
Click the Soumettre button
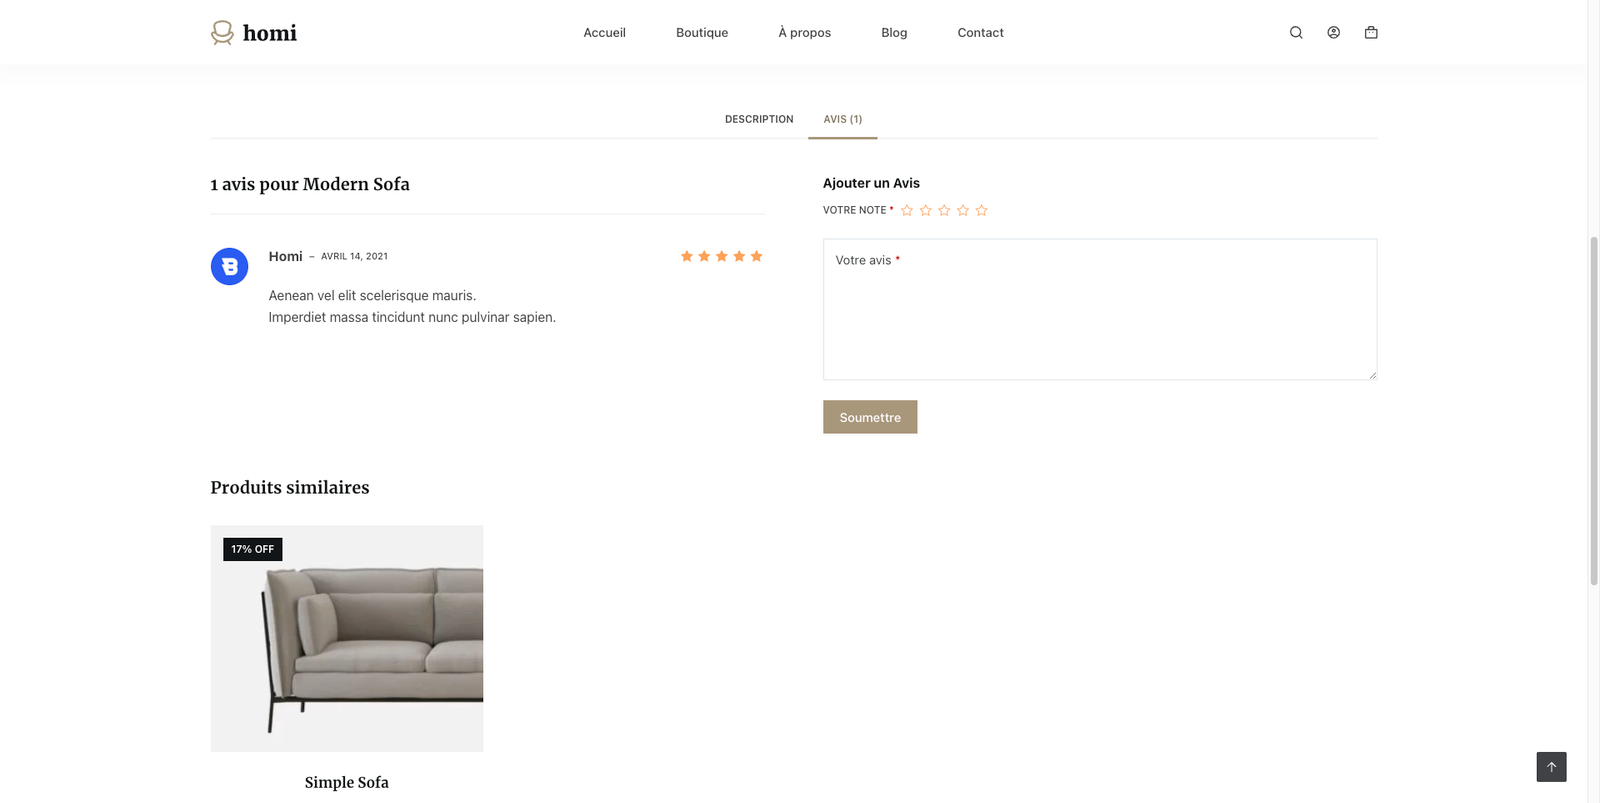click(870, 417)
